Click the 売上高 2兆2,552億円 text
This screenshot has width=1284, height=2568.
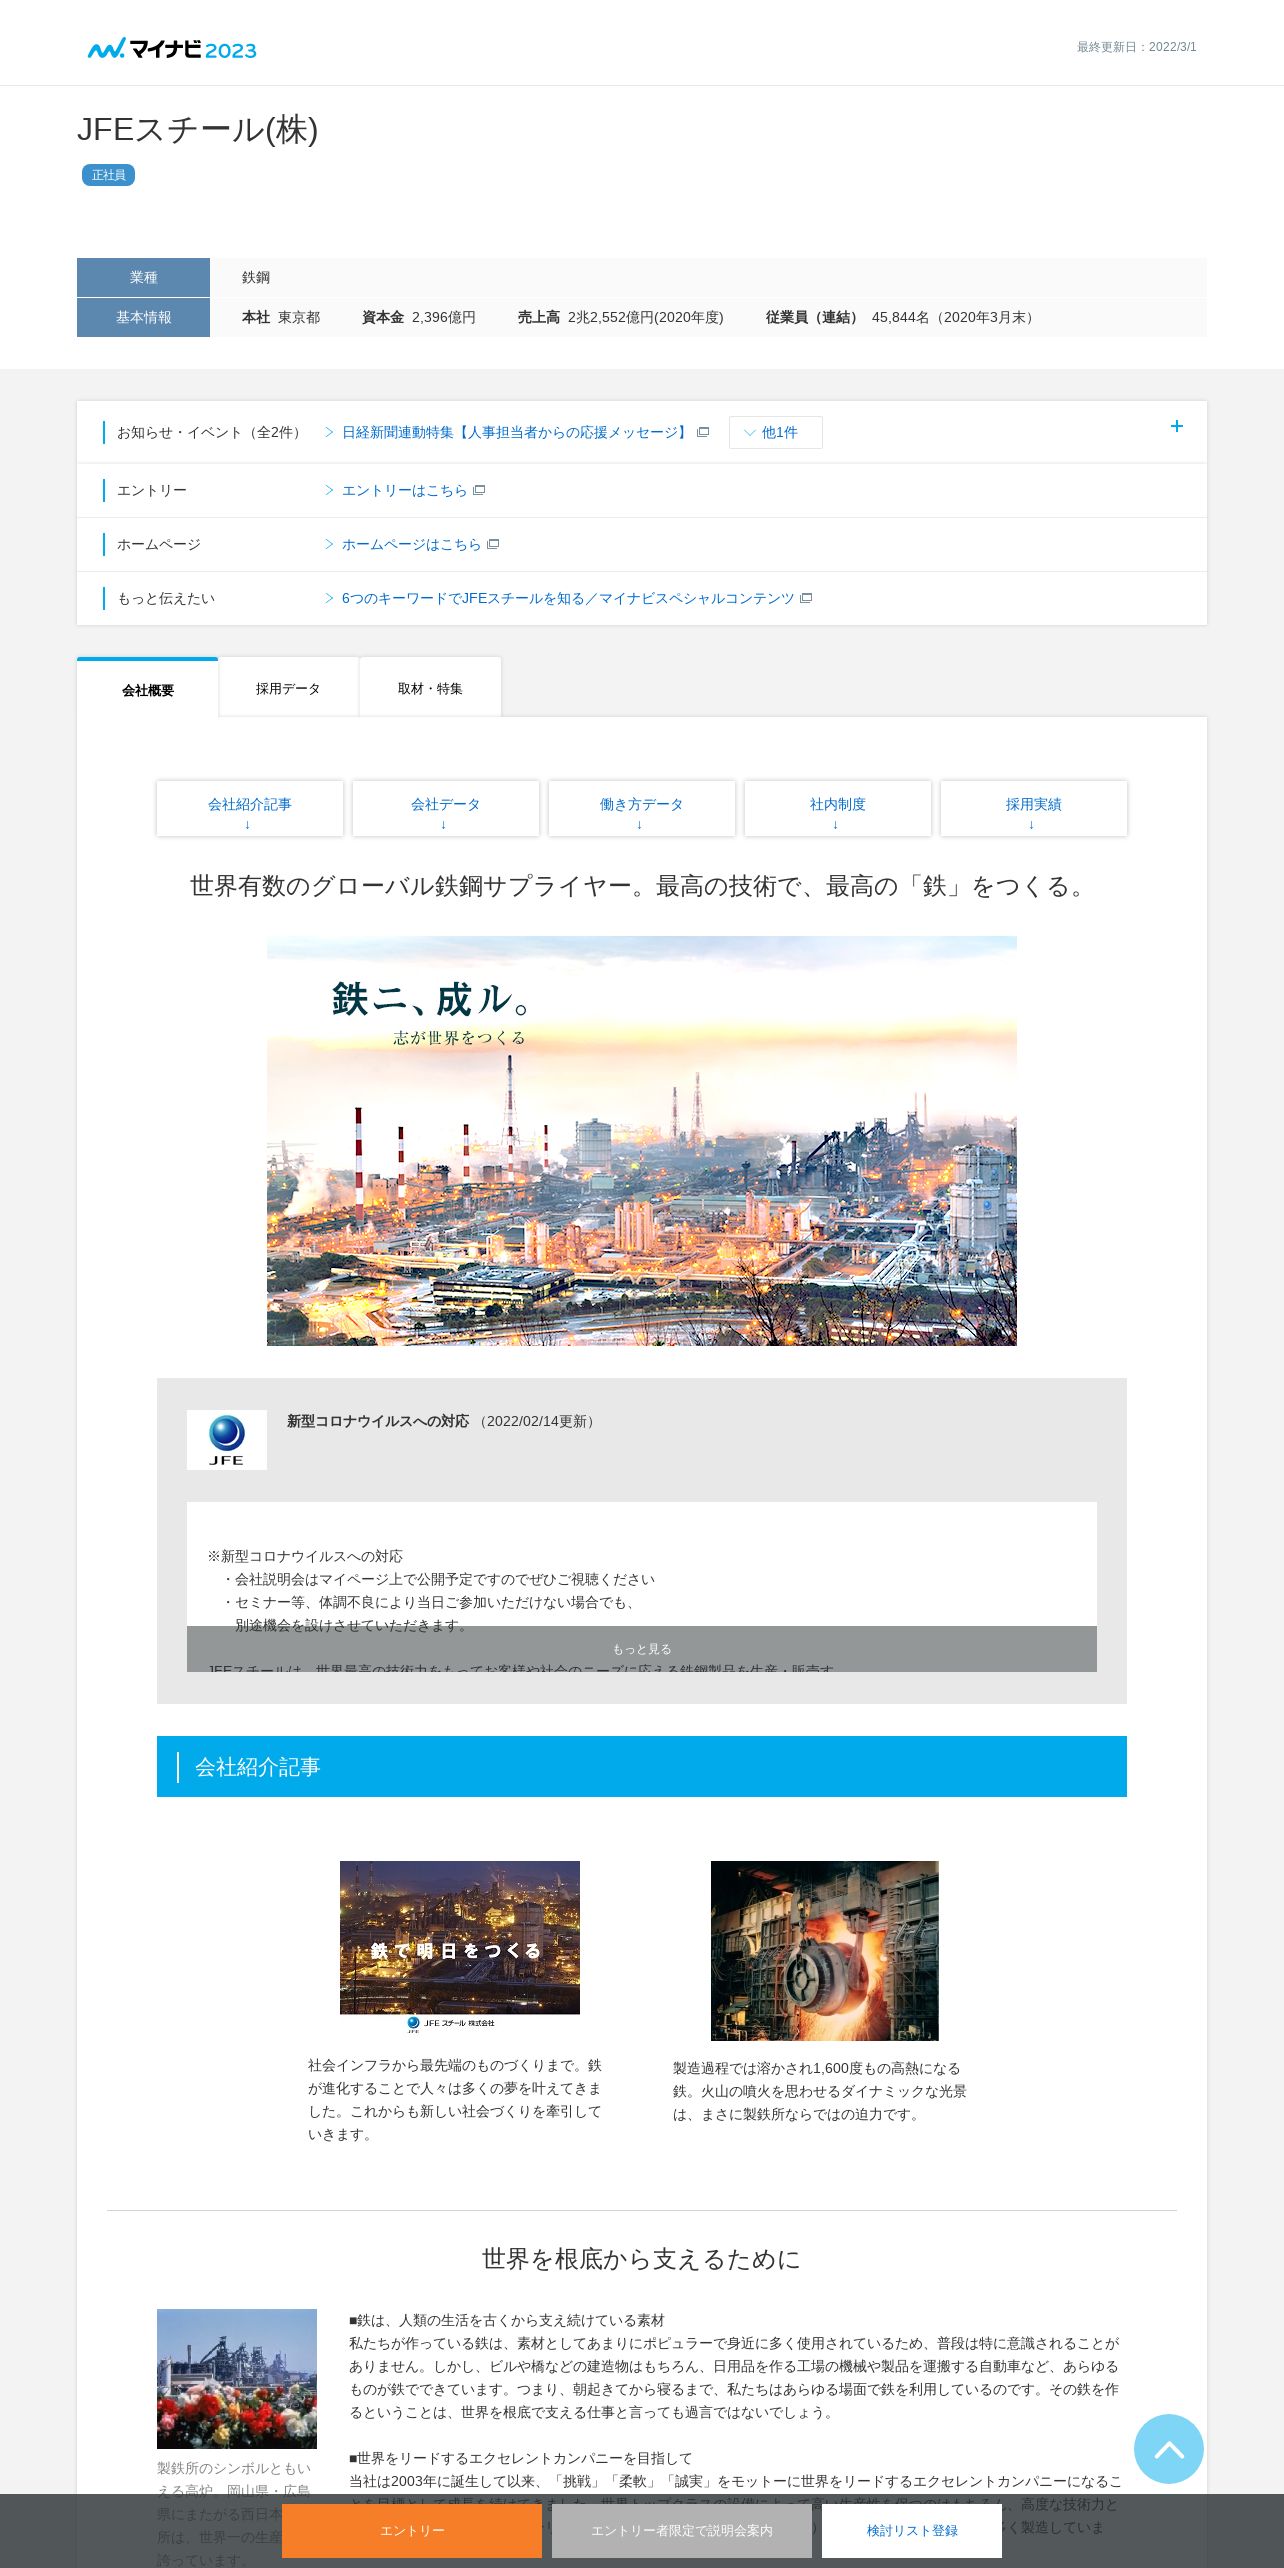tap(620, 317)
